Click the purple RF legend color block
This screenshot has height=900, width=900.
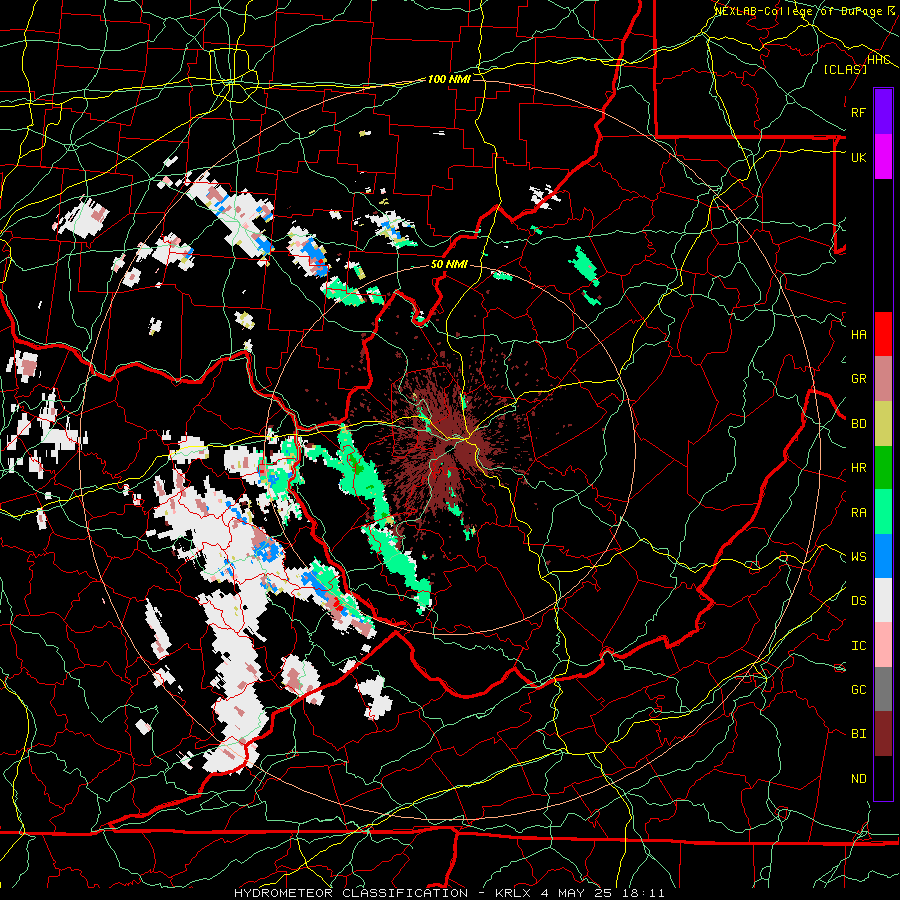coord(883,112)
